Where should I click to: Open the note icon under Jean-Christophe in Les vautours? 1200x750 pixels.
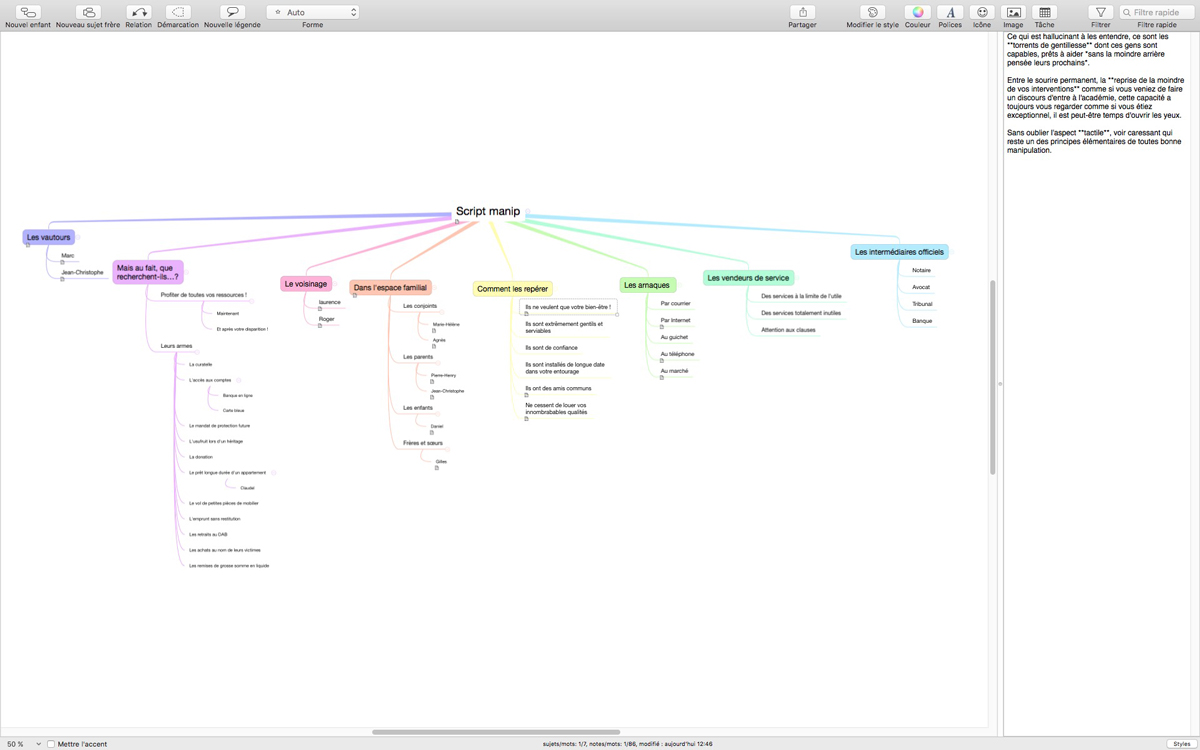(x=62, y=279)
